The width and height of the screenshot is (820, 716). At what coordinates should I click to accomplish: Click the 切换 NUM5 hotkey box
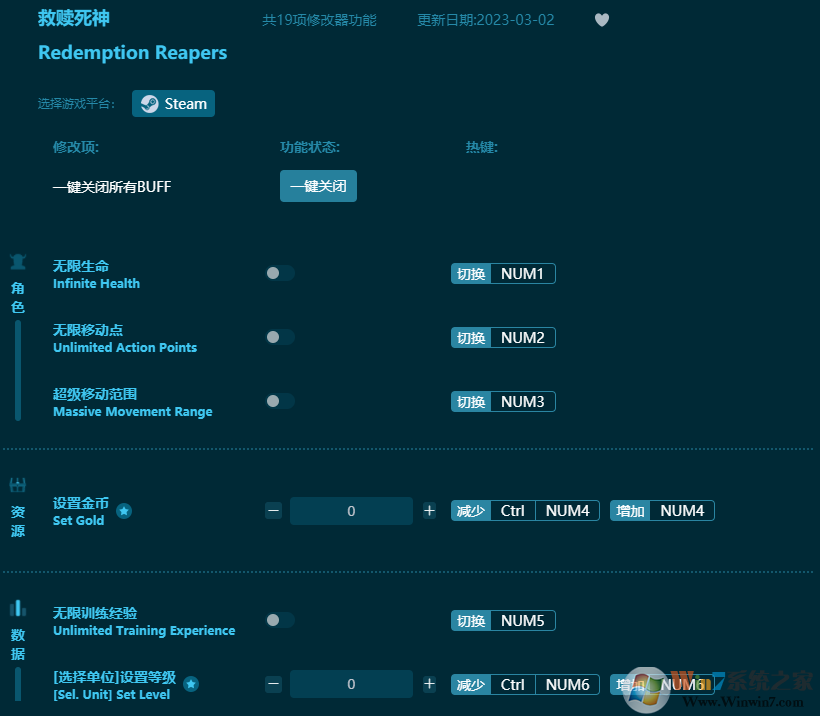pos(503,621)
